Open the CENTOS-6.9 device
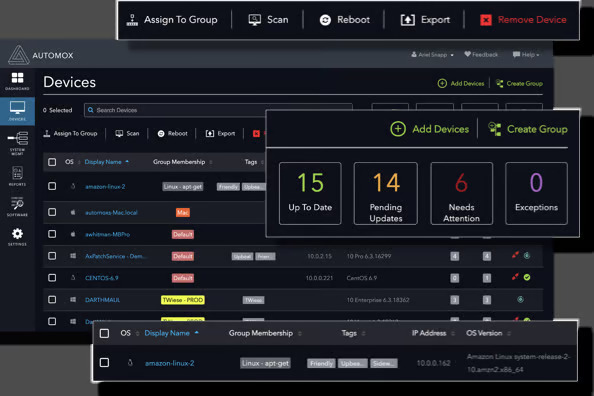This screenshot has height=396, width=594. (x=102, y=278)
